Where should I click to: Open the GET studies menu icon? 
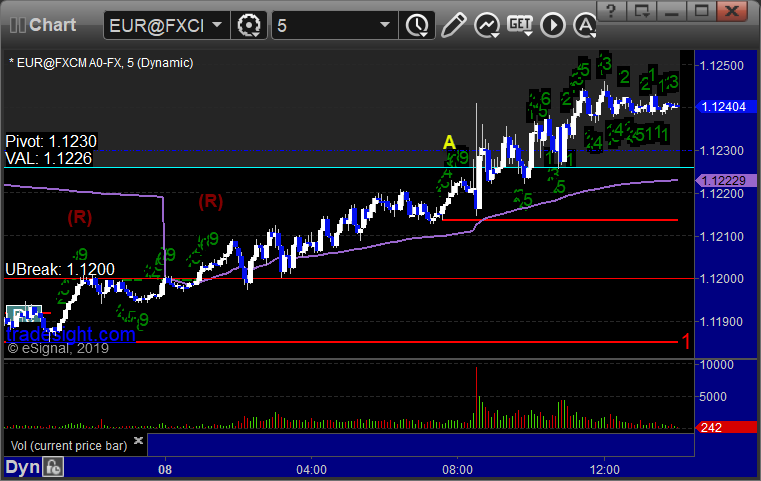pyautogui.click(x=520, y=25)
